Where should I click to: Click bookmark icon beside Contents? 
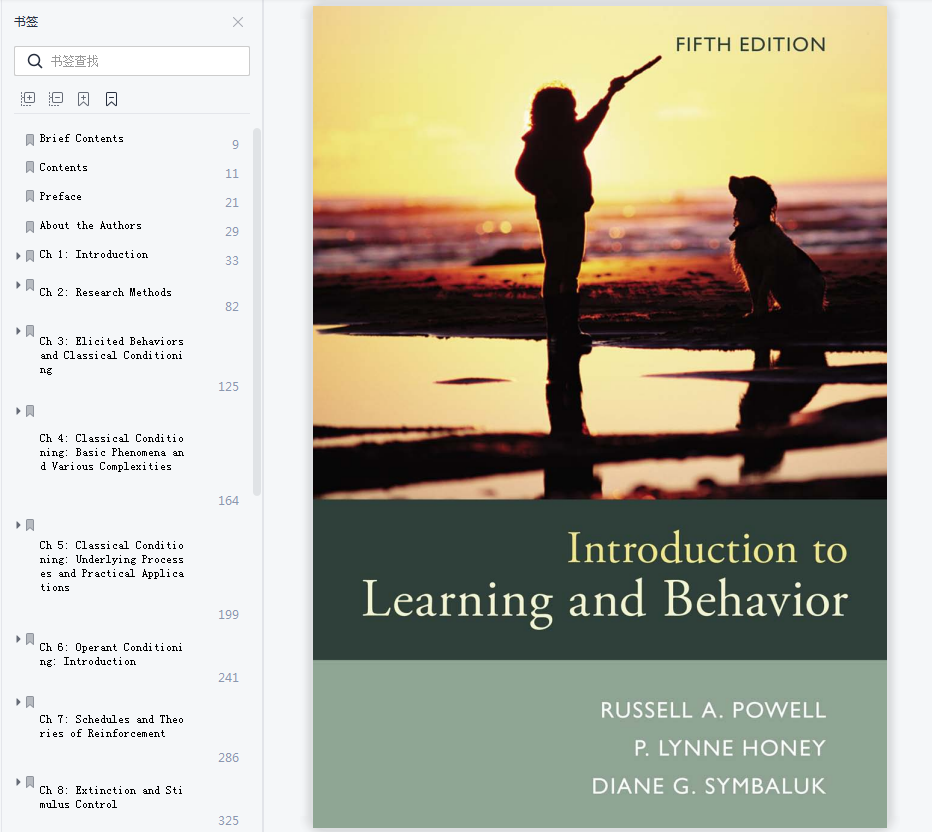coord(30,168)
